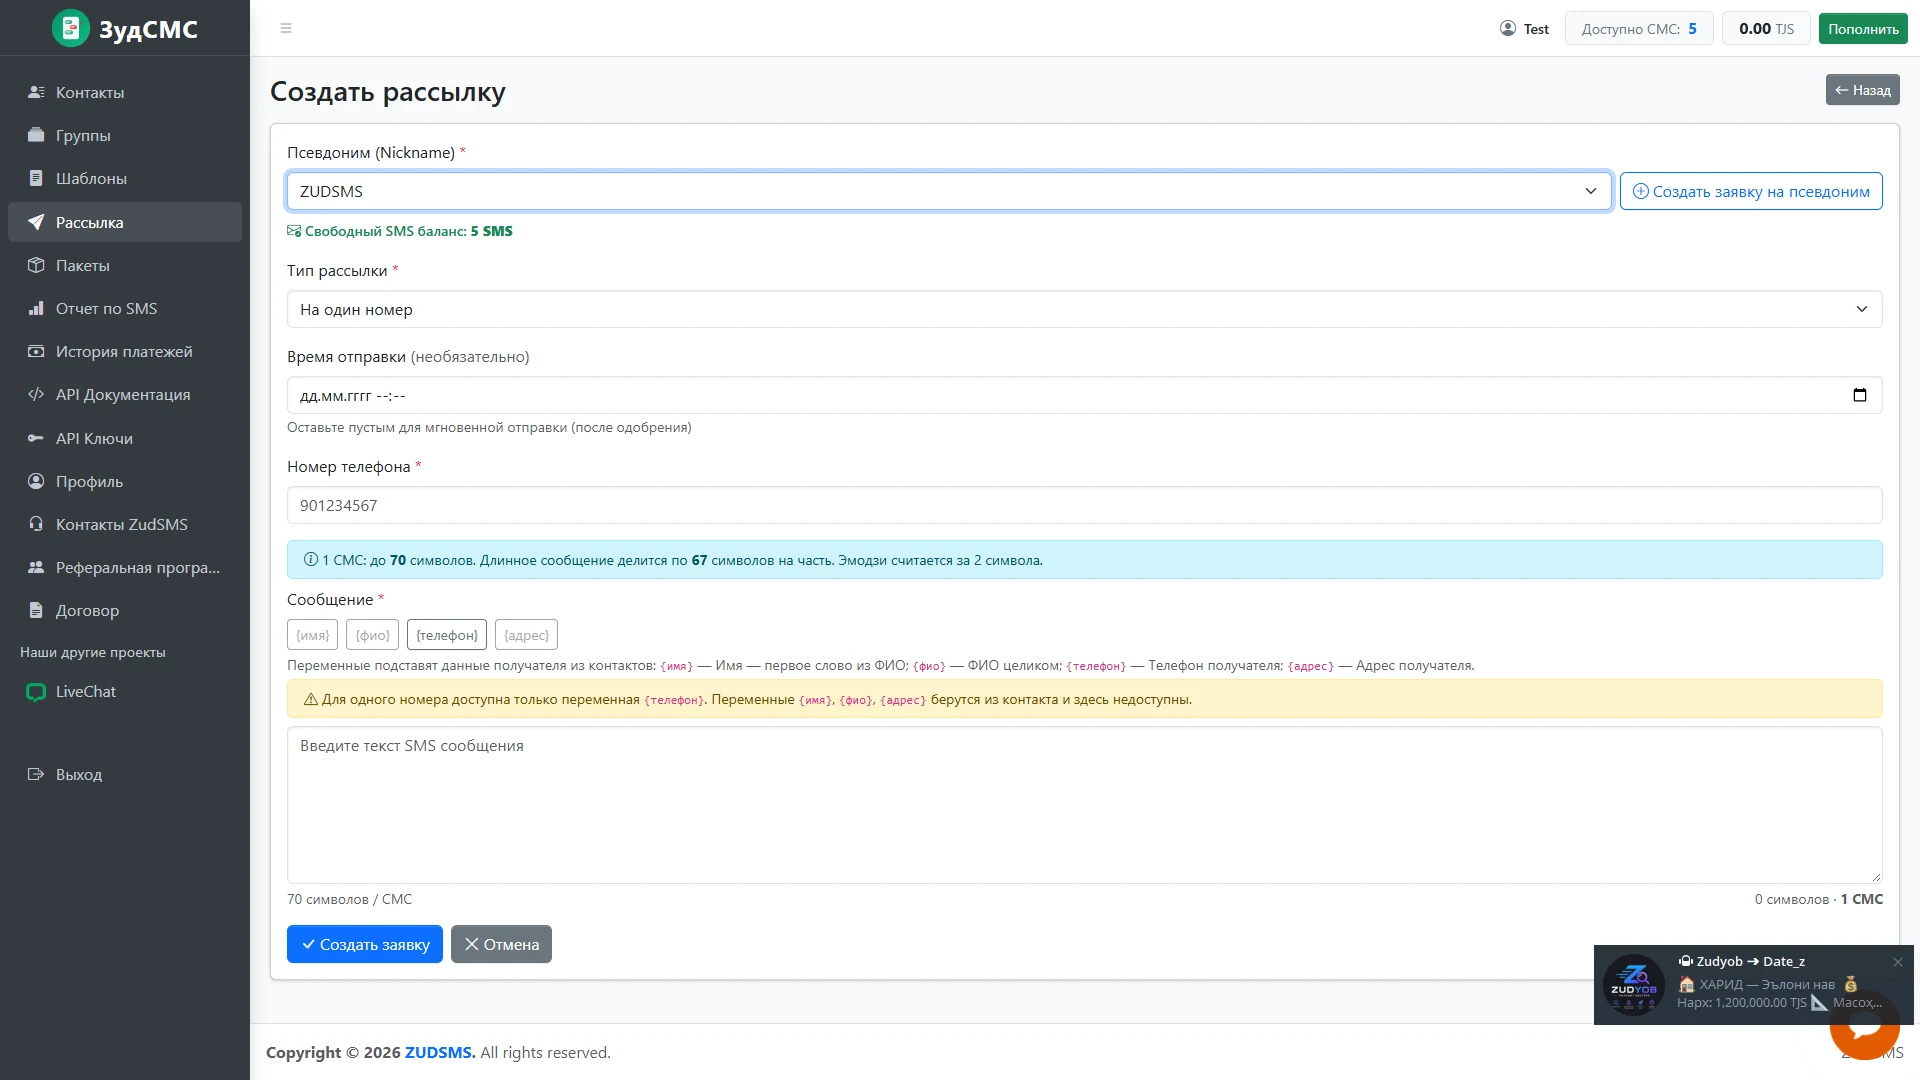
Task: Insert the {телефон} variable tag
Action: pyautogui.click(x=447, y=635)
